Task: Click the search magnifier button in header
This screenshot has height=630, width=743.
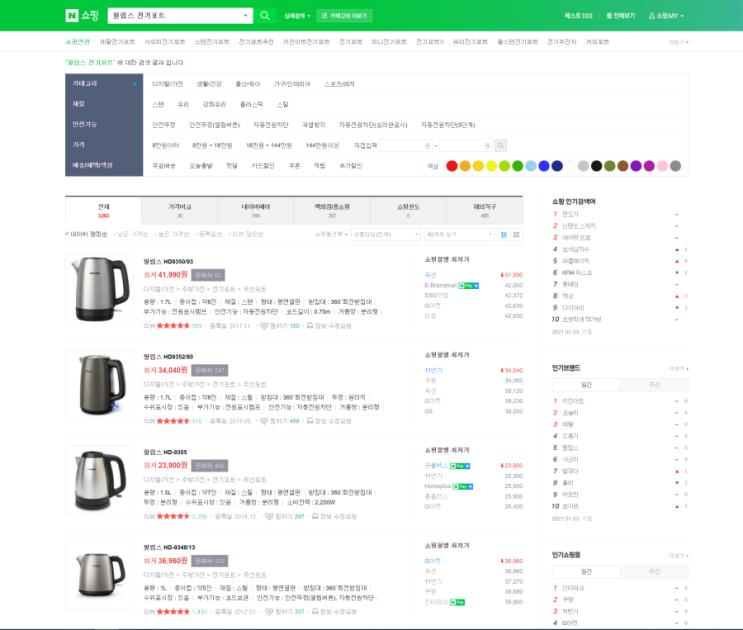Action: 264,16
